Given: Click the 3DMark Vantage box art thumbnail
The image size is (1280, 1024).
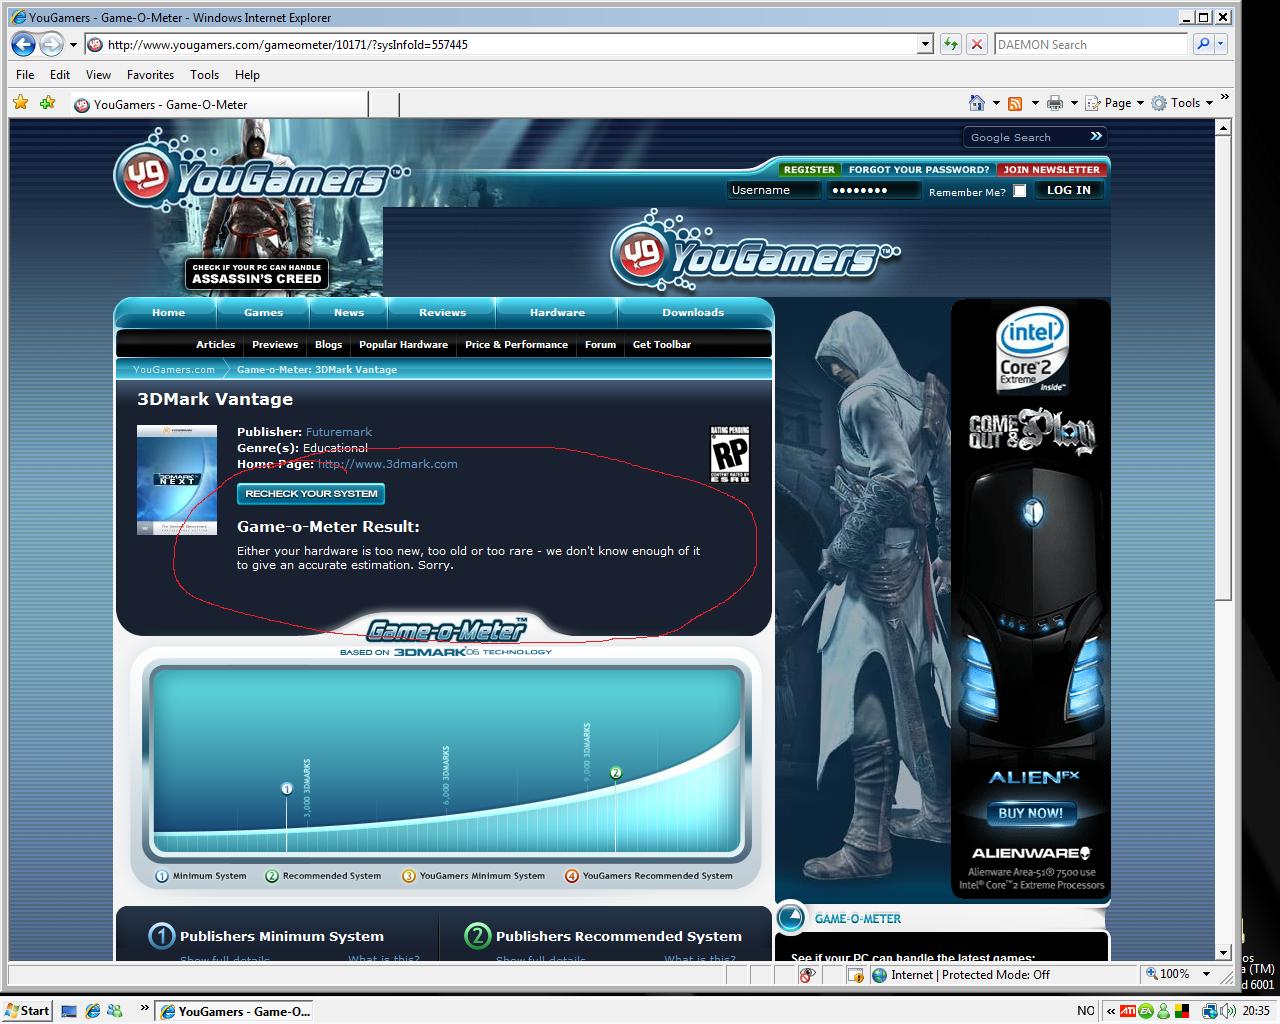Looking at the screenshot, I should pyautogui.click(x=177, y=480).
